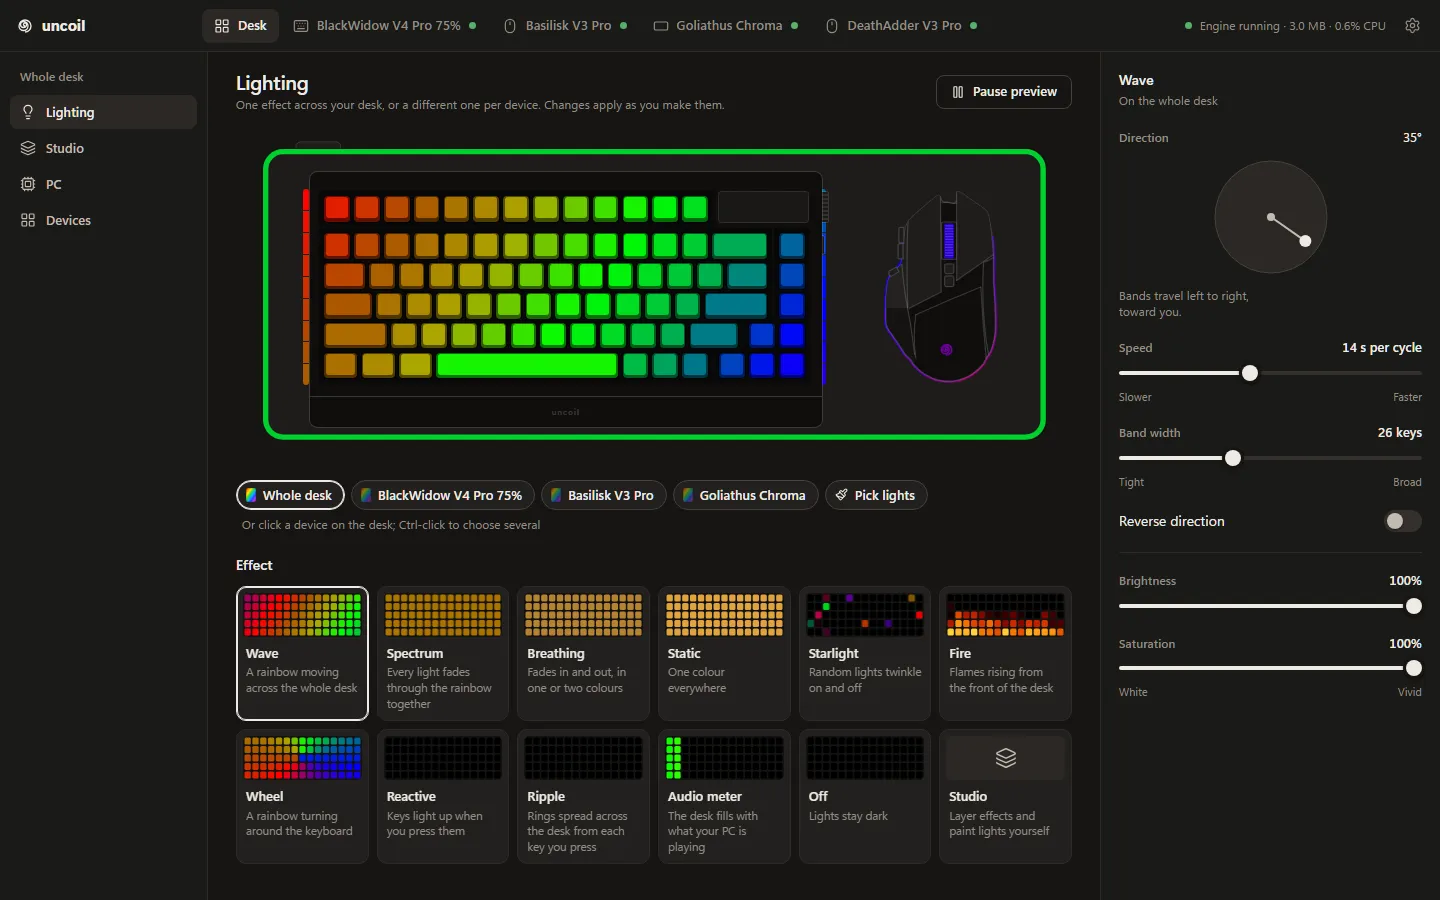Click the grid icon on Desk tab
This screenshot has height=900, width=1440.
[x=222, y=26]
